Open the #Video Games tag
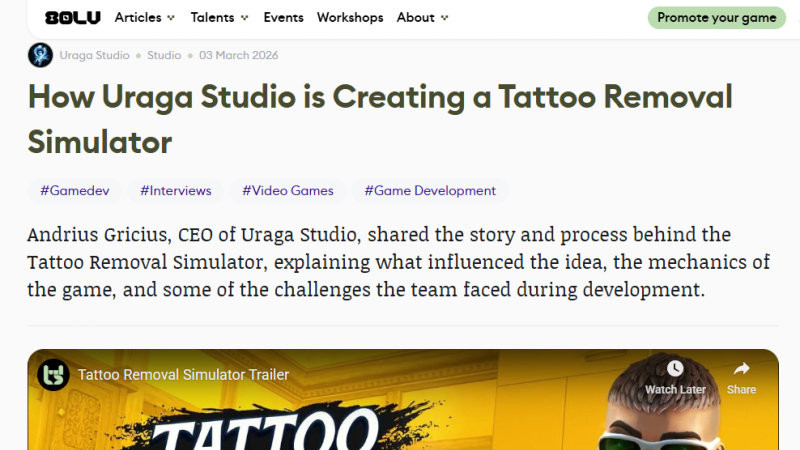The width and height of the screenshot is (800, 450). [x=288, y=191]
